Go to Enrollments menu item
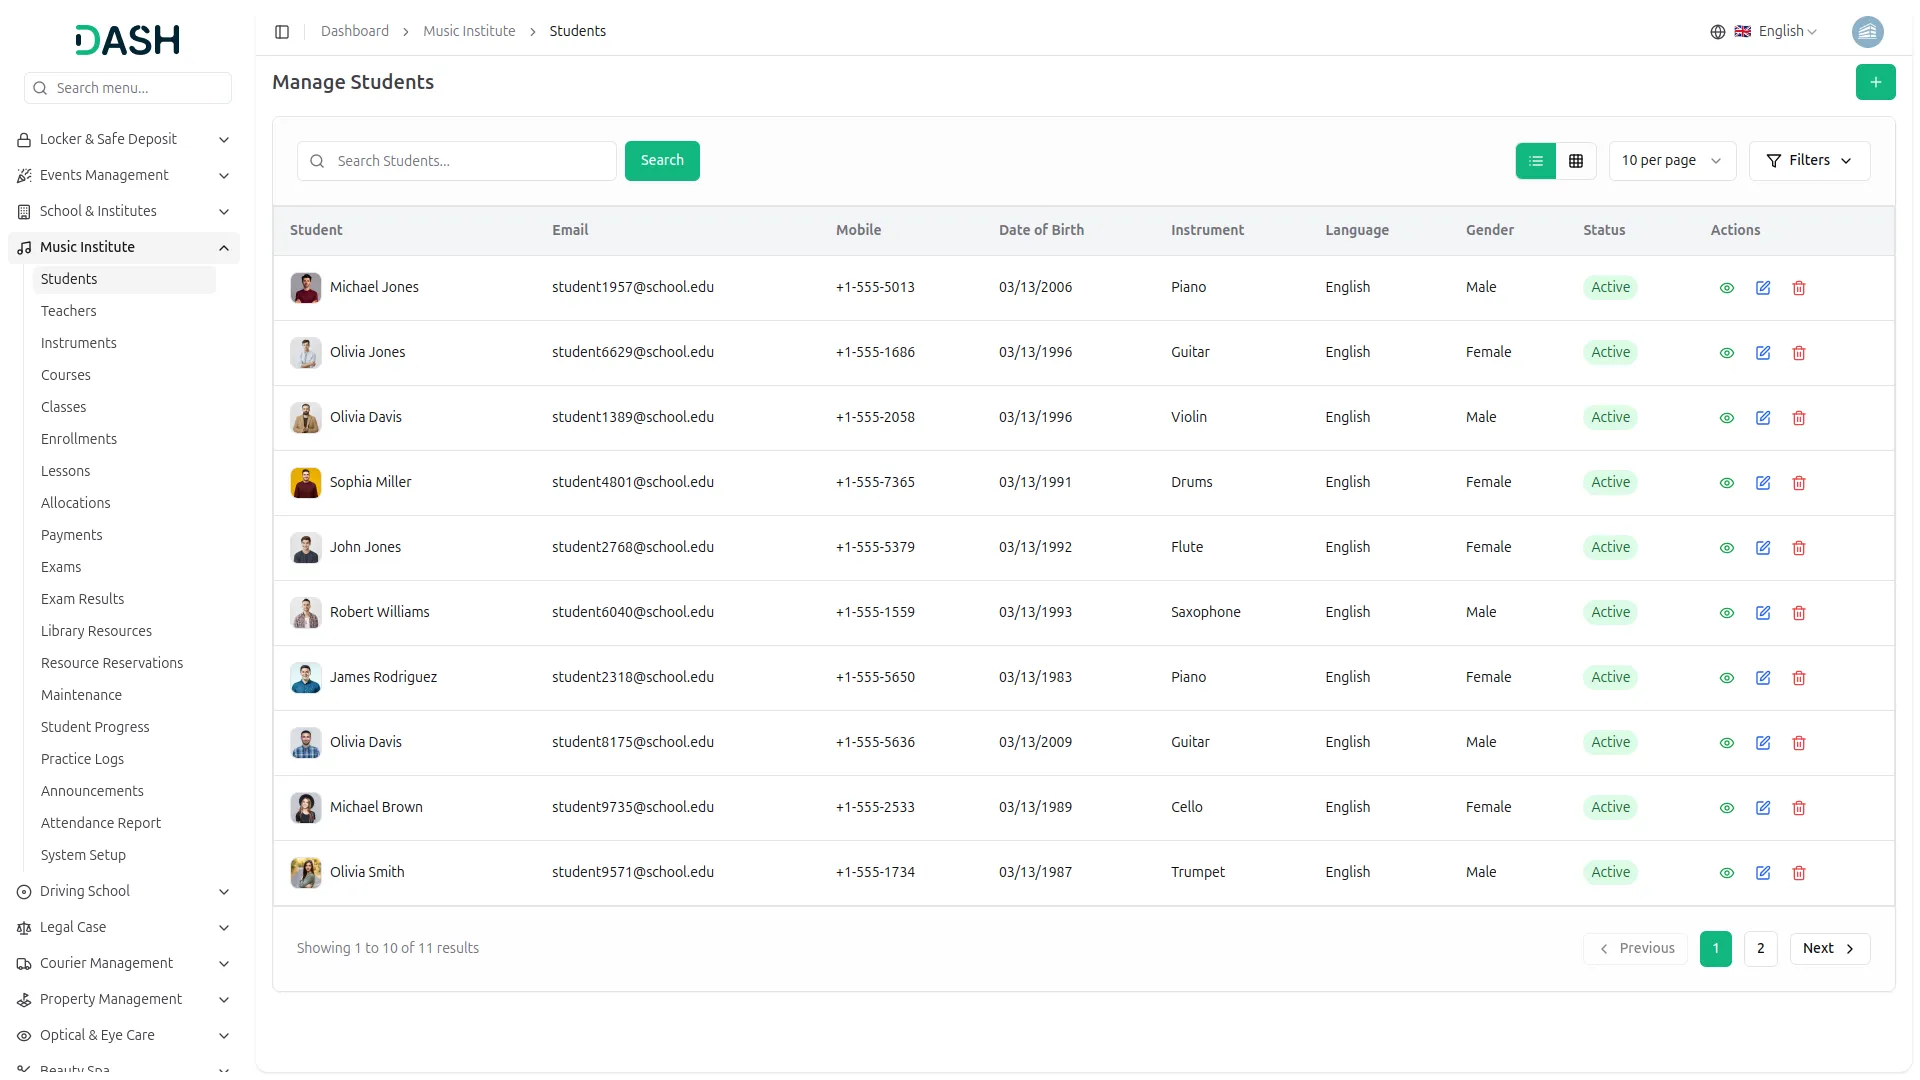1920x1080 pixels. (x=79, y=439)
